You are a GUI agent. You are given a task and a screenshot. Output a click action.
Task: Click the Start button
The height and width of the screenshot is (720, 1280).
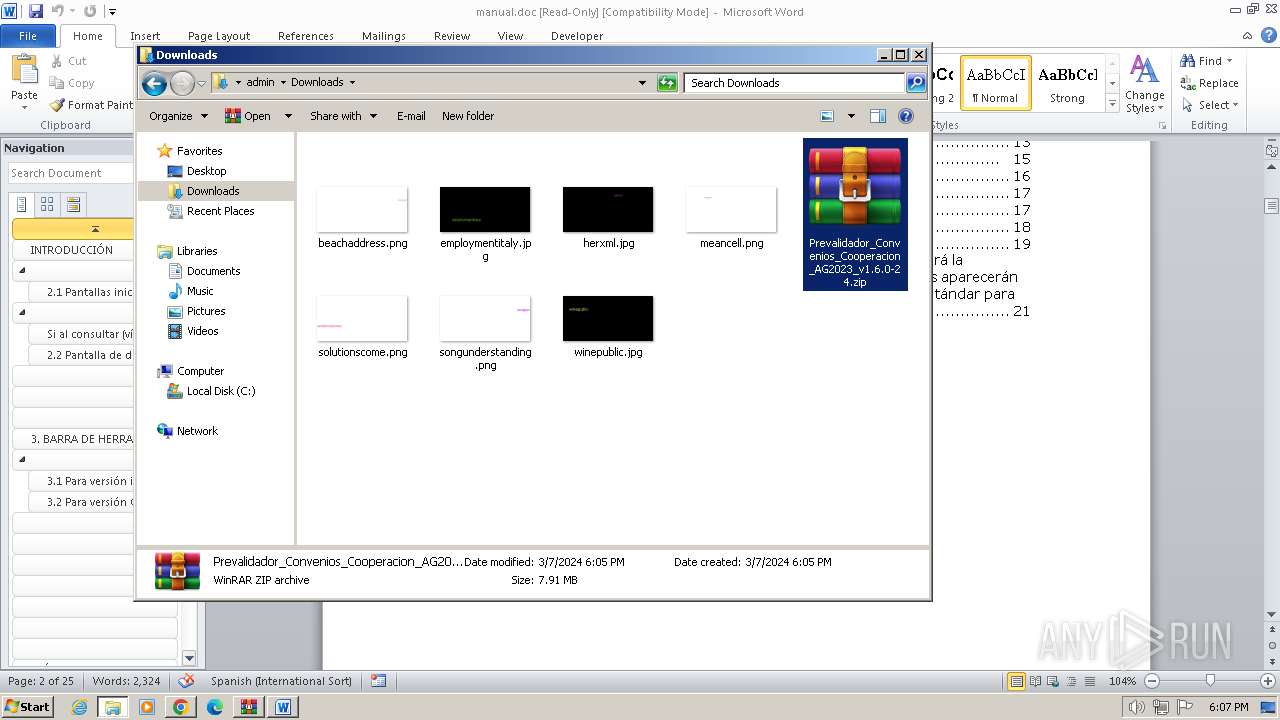(x=28, y=707)
